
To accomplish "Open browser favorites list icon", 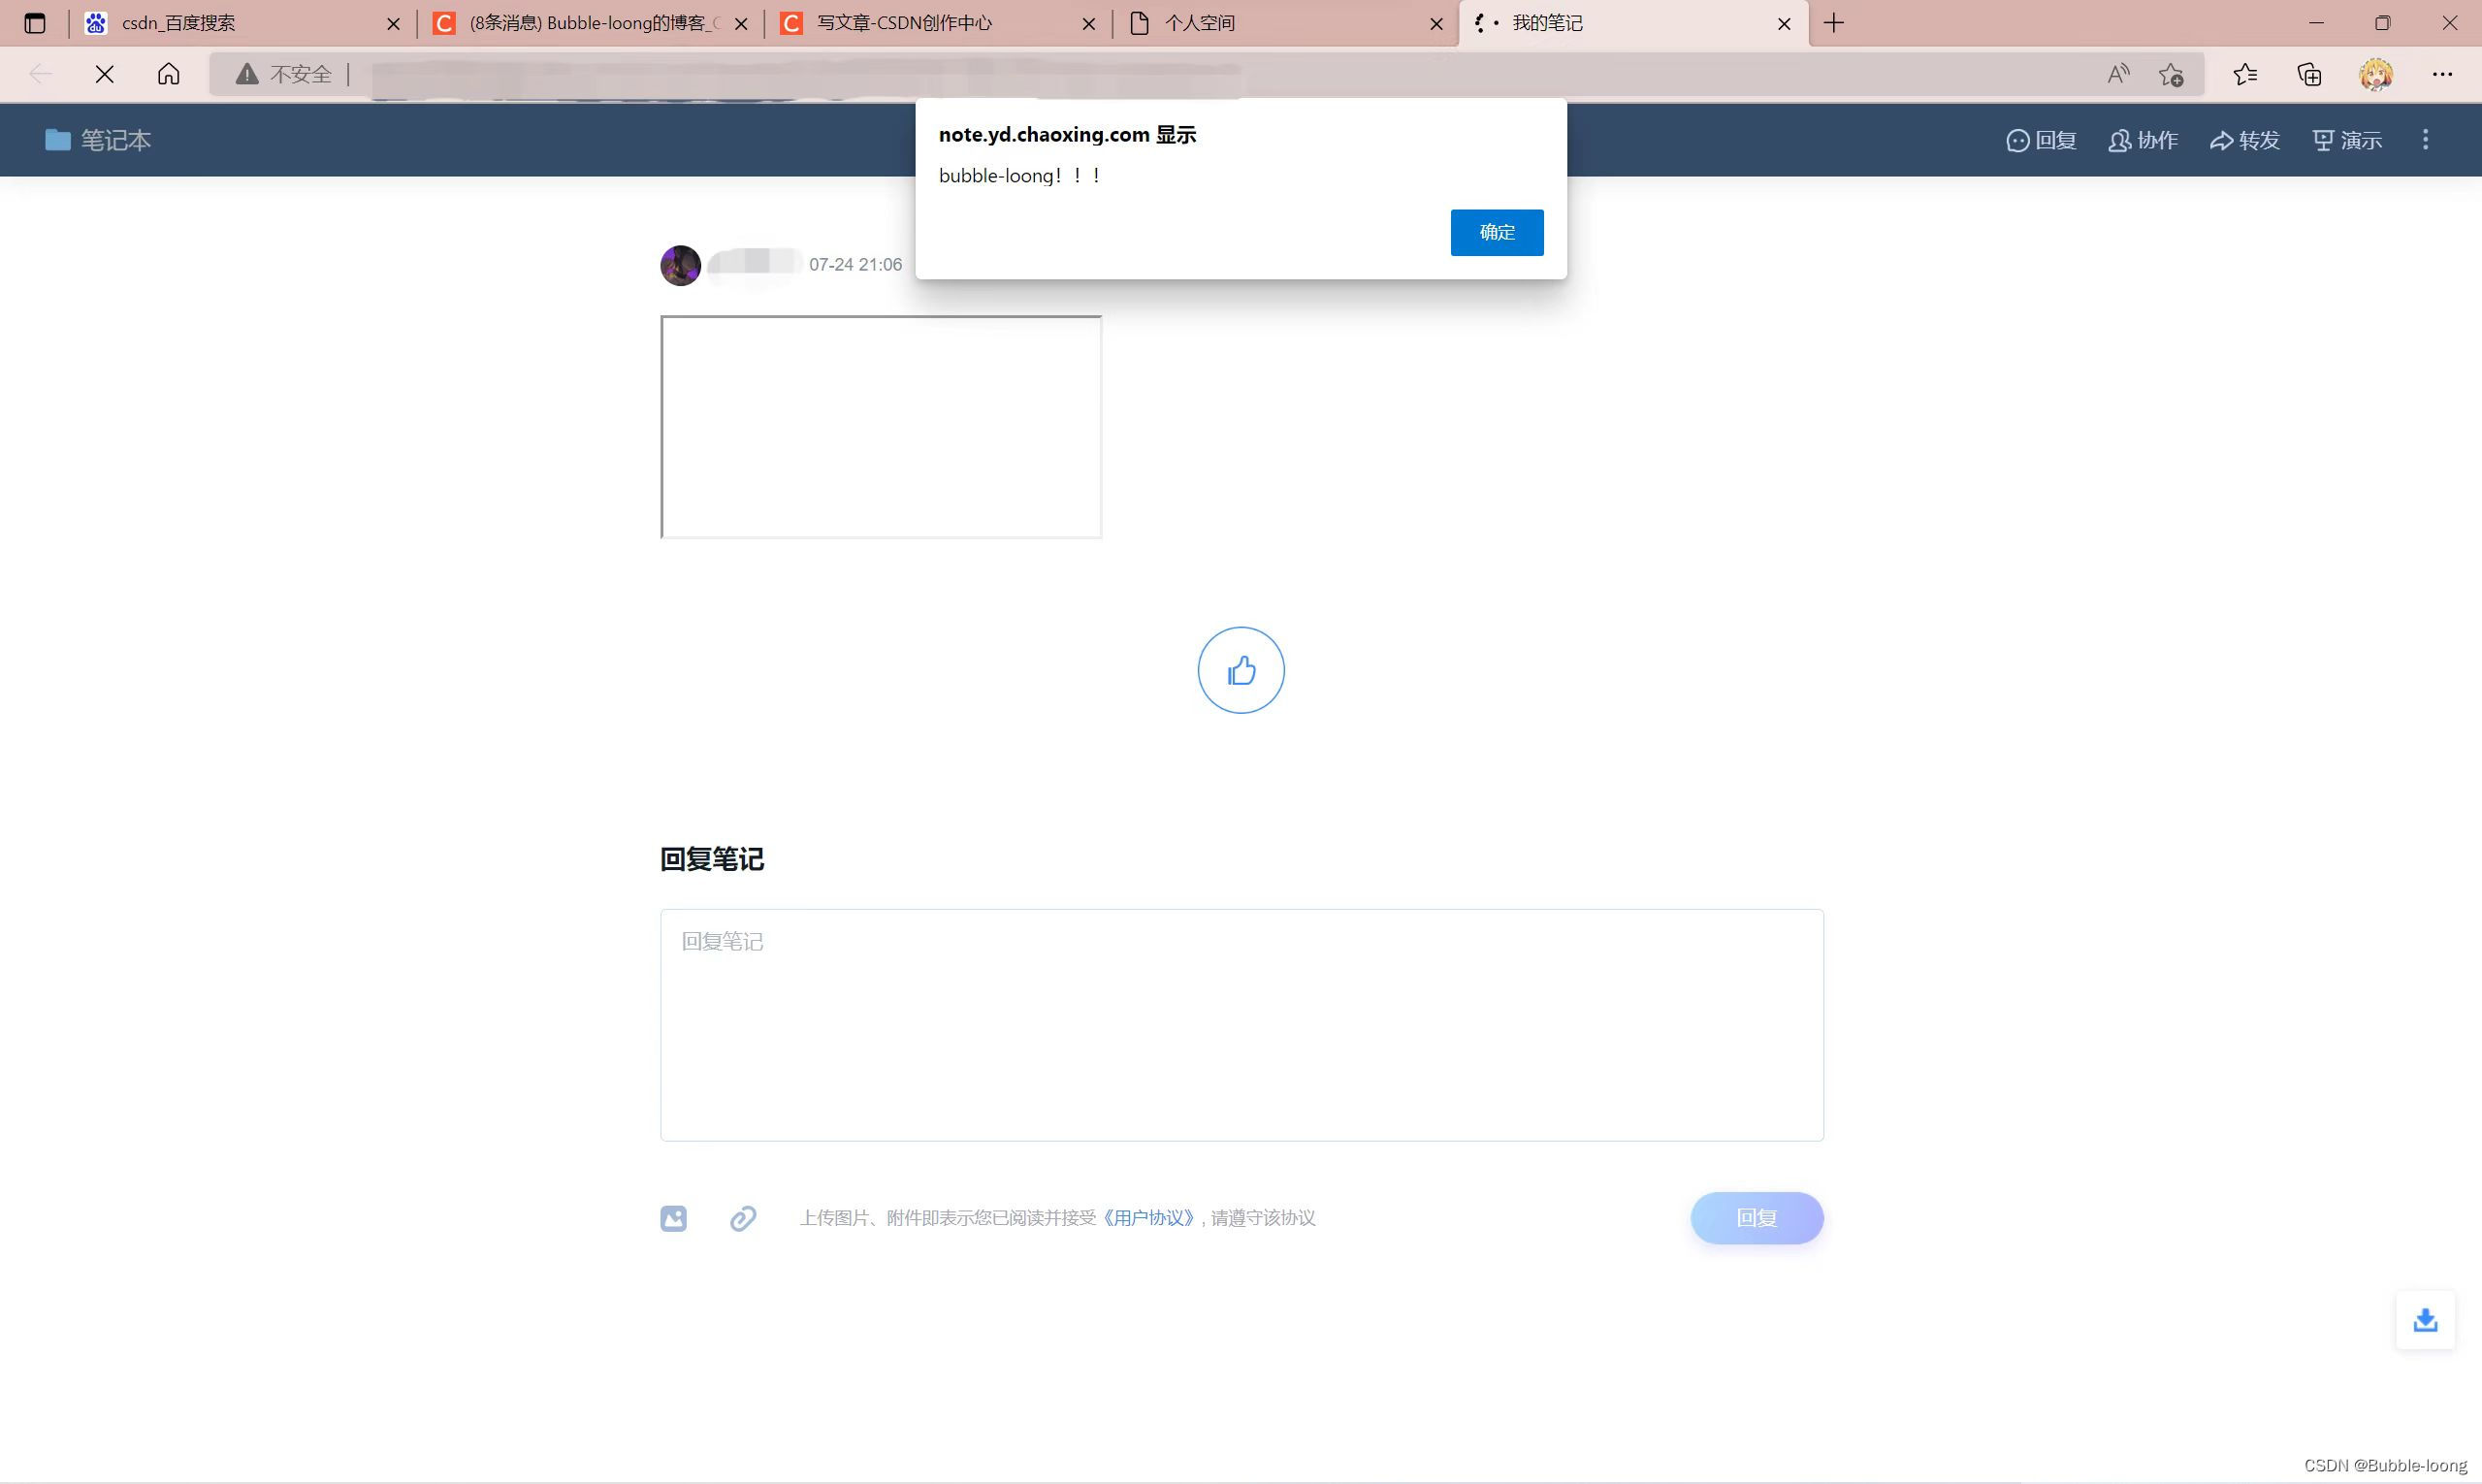I will (2245, 74).
